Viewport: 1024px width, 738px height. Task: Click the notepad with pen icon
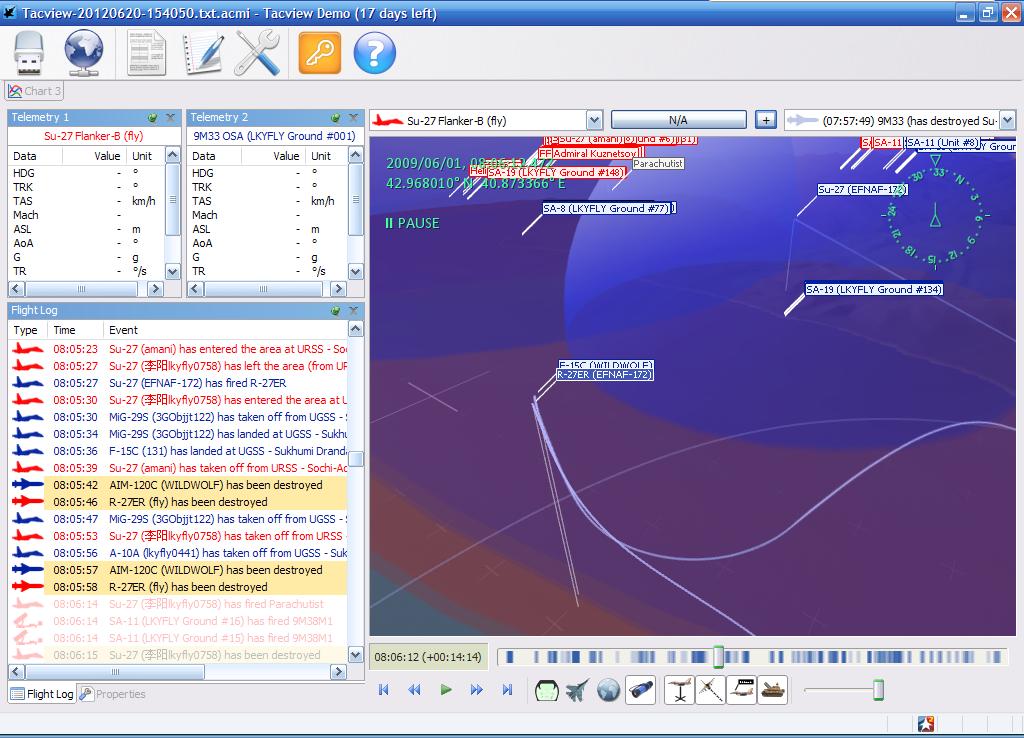[x=203, y=53]
